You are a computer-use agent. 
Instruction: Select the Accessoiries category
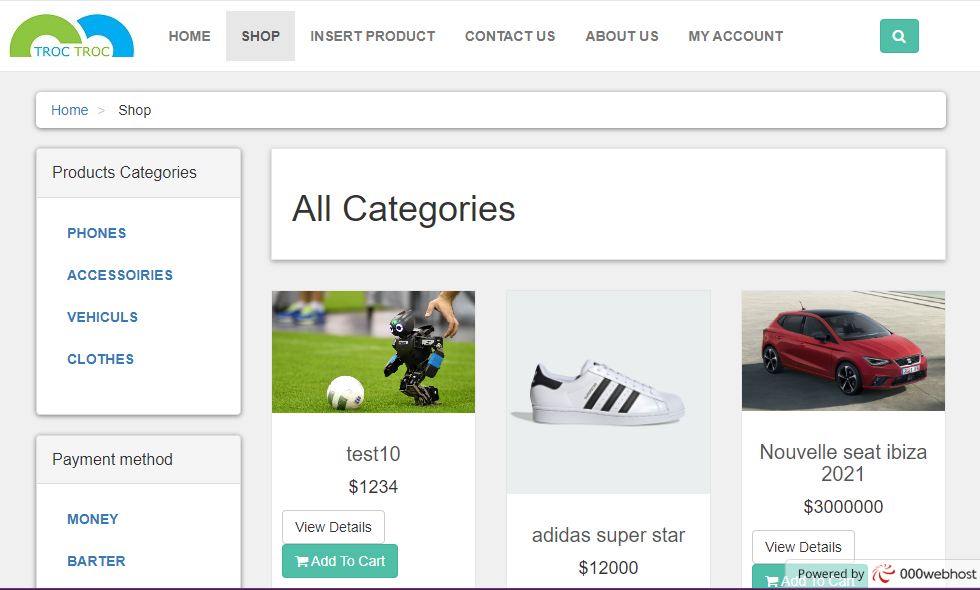120,275
